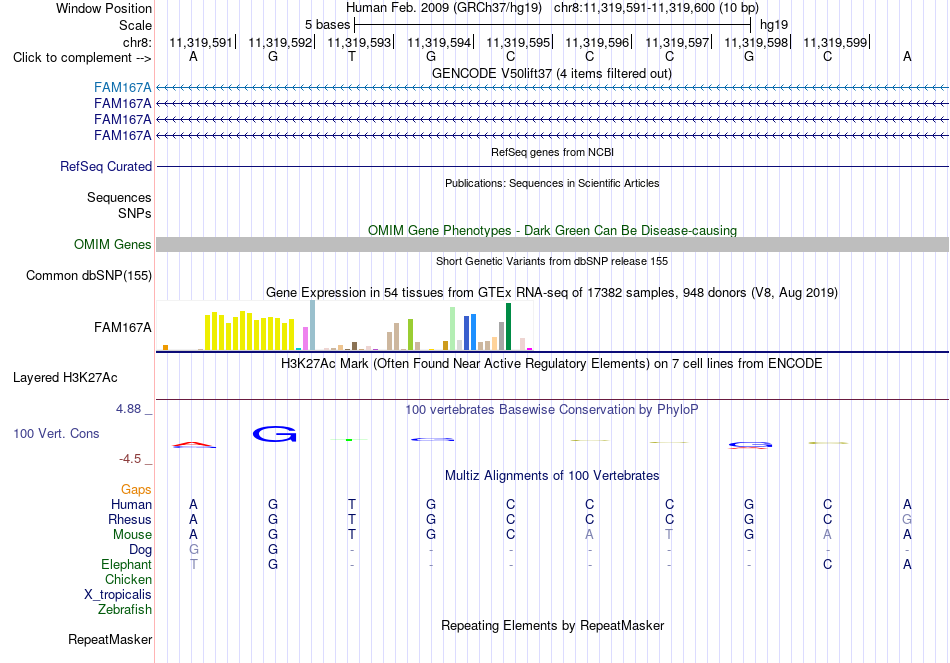Image resolution: width=950 pixels, height=663 pixels.
Task: Click the green OMIM Gene Phenotypes title
Action: coord(552,230)
